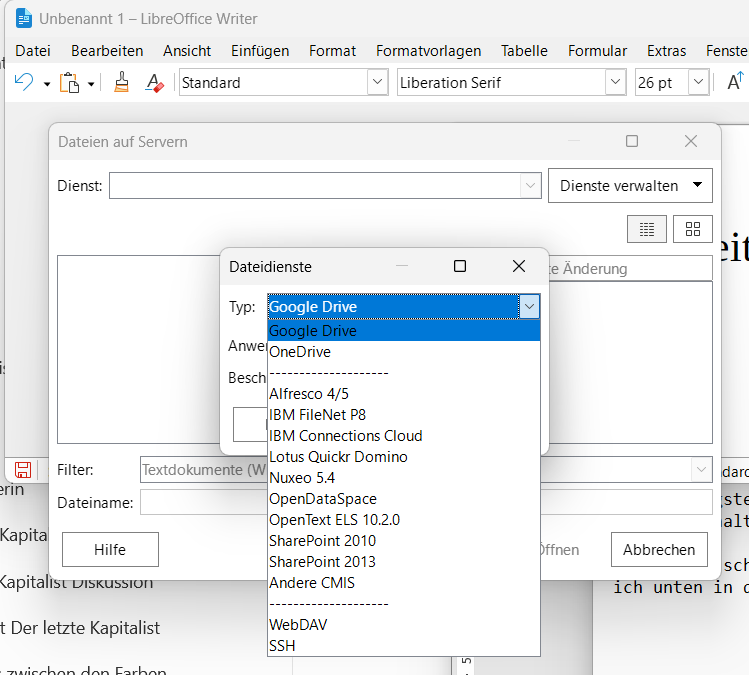Click the Increase Font Size icon
This screenshot has height=675, width=749.
pos(735,82)
